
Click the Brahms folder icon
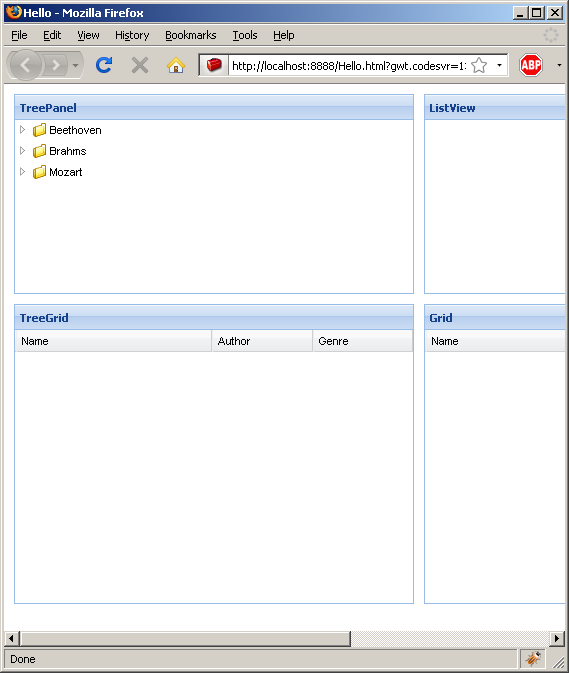point(39,151)
